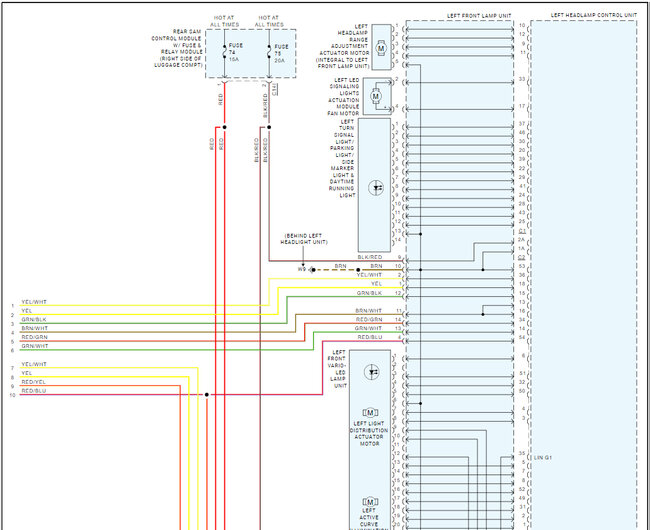
Task: Click the LED symbol in turn signal light block
Action: tap(377, 187)
